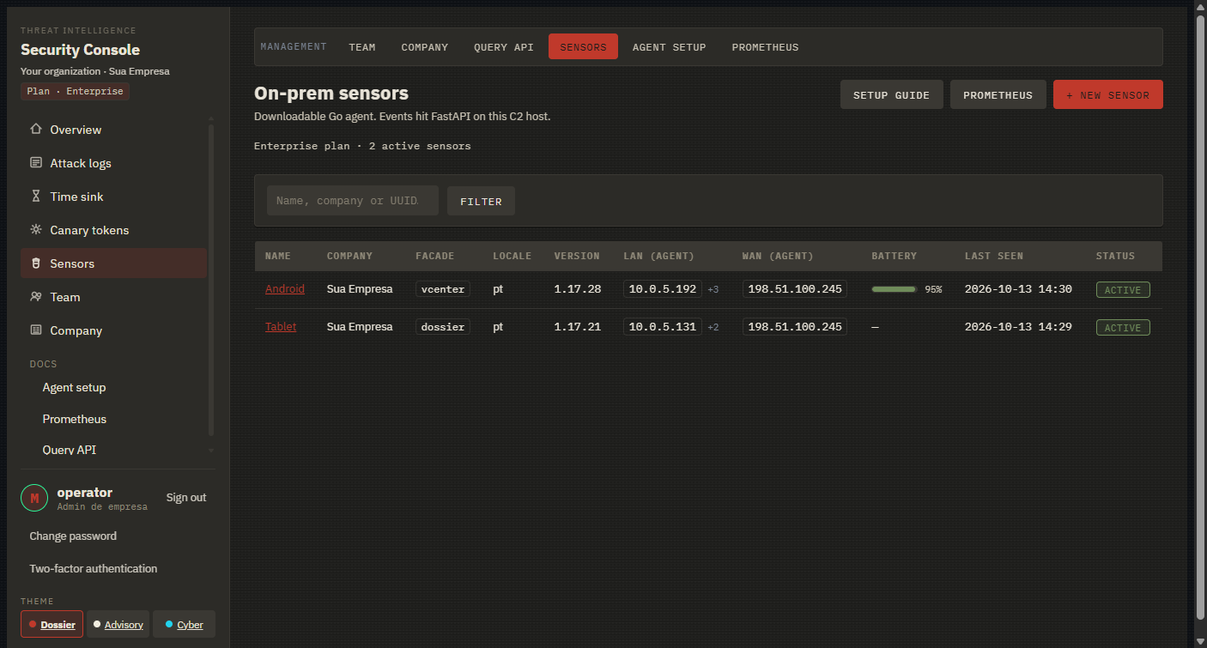The width and height of the screenshot is (1207, 648).
Task: Click last seen 2026-10-13 14:30
Action: point(1018,289)
